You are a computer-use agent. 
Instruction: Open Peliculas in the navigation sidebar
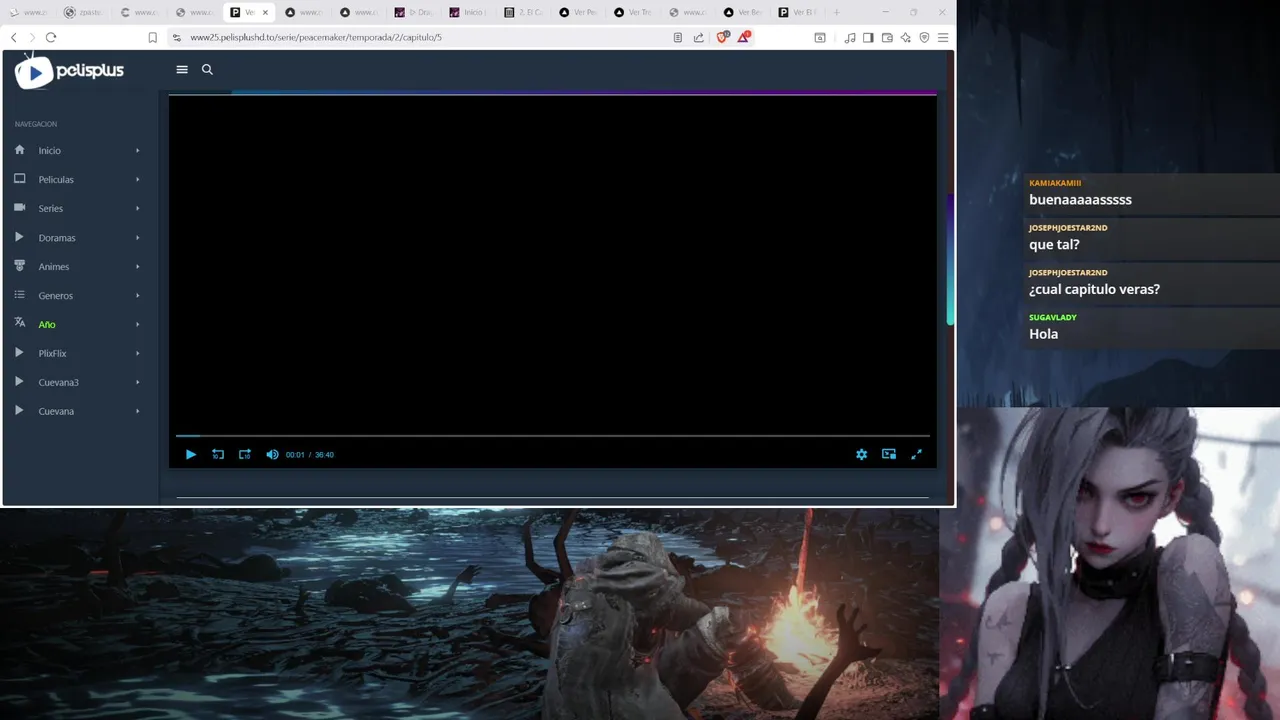pyautogui.click(x=56, y=179)
